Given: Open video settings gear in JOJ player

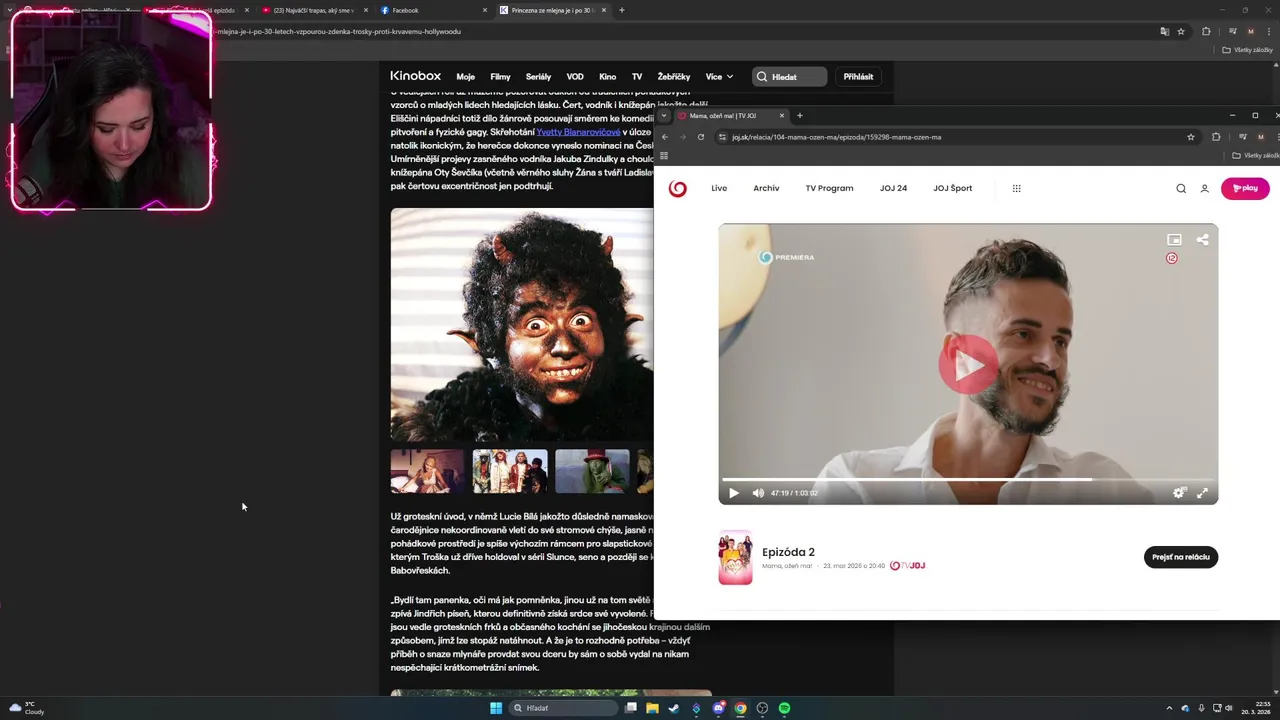Looking at the screenshot, I should (1179, 493).
